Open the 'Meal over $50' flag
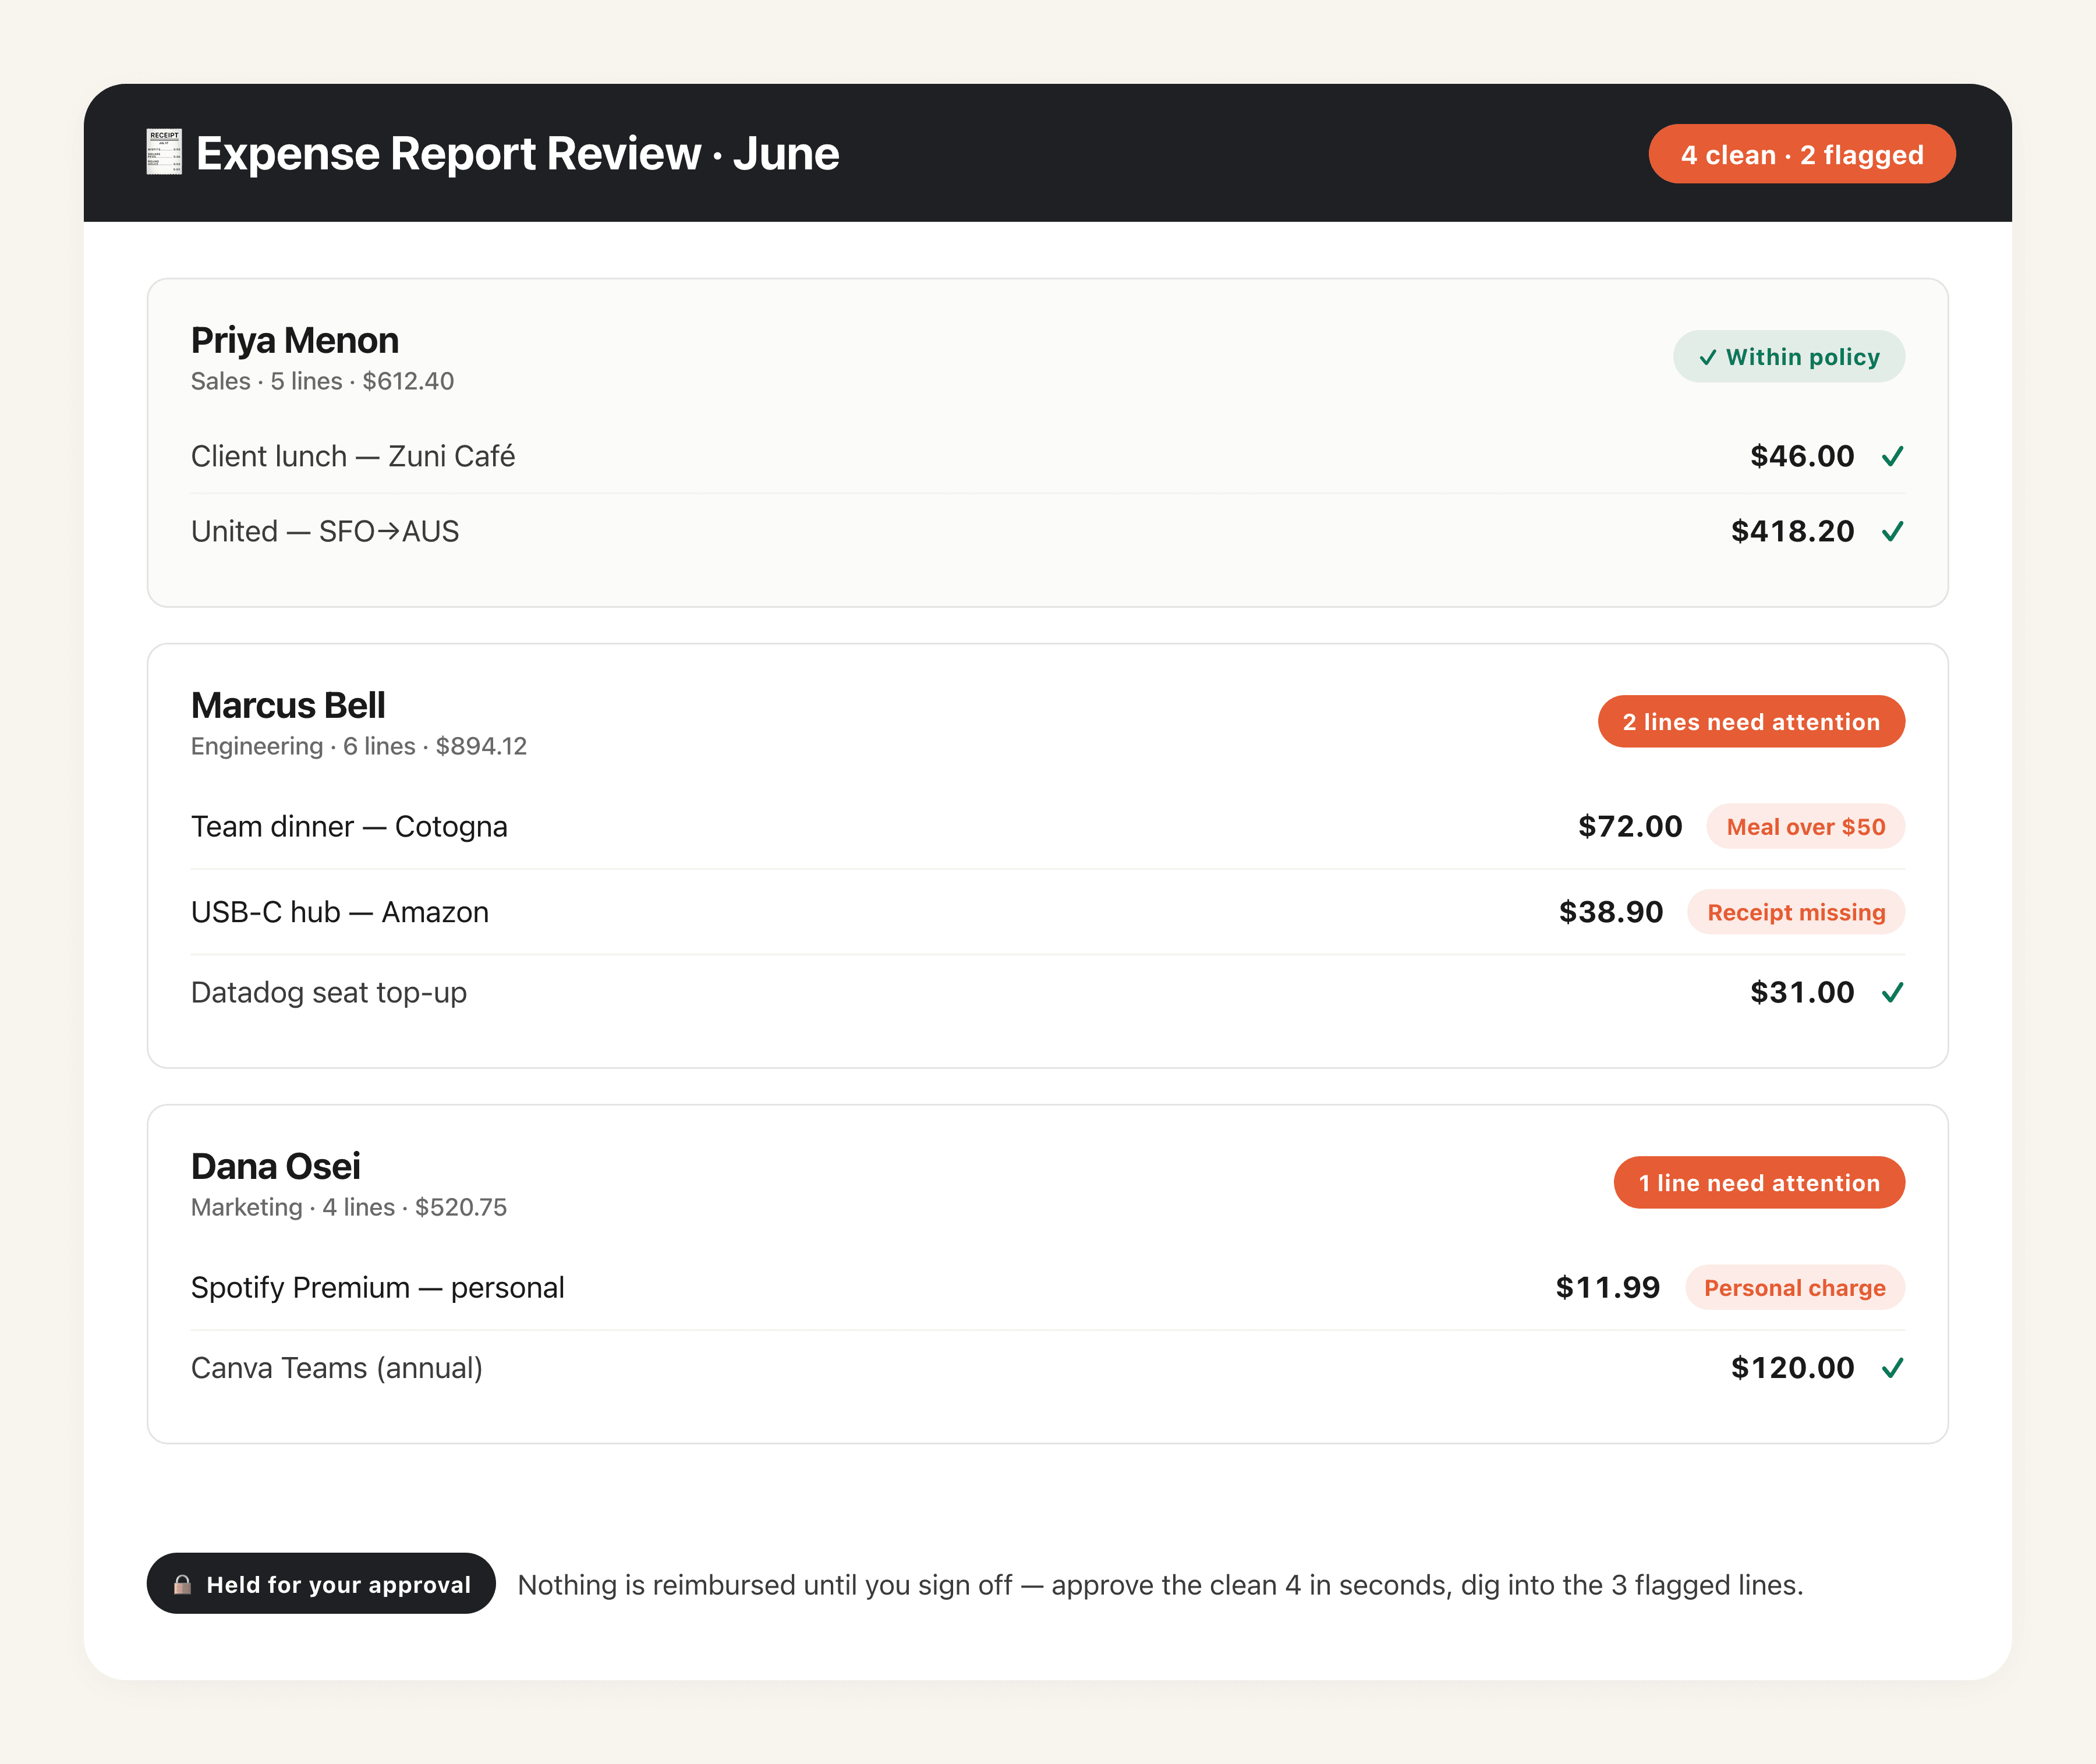 tap(1805, 827)
